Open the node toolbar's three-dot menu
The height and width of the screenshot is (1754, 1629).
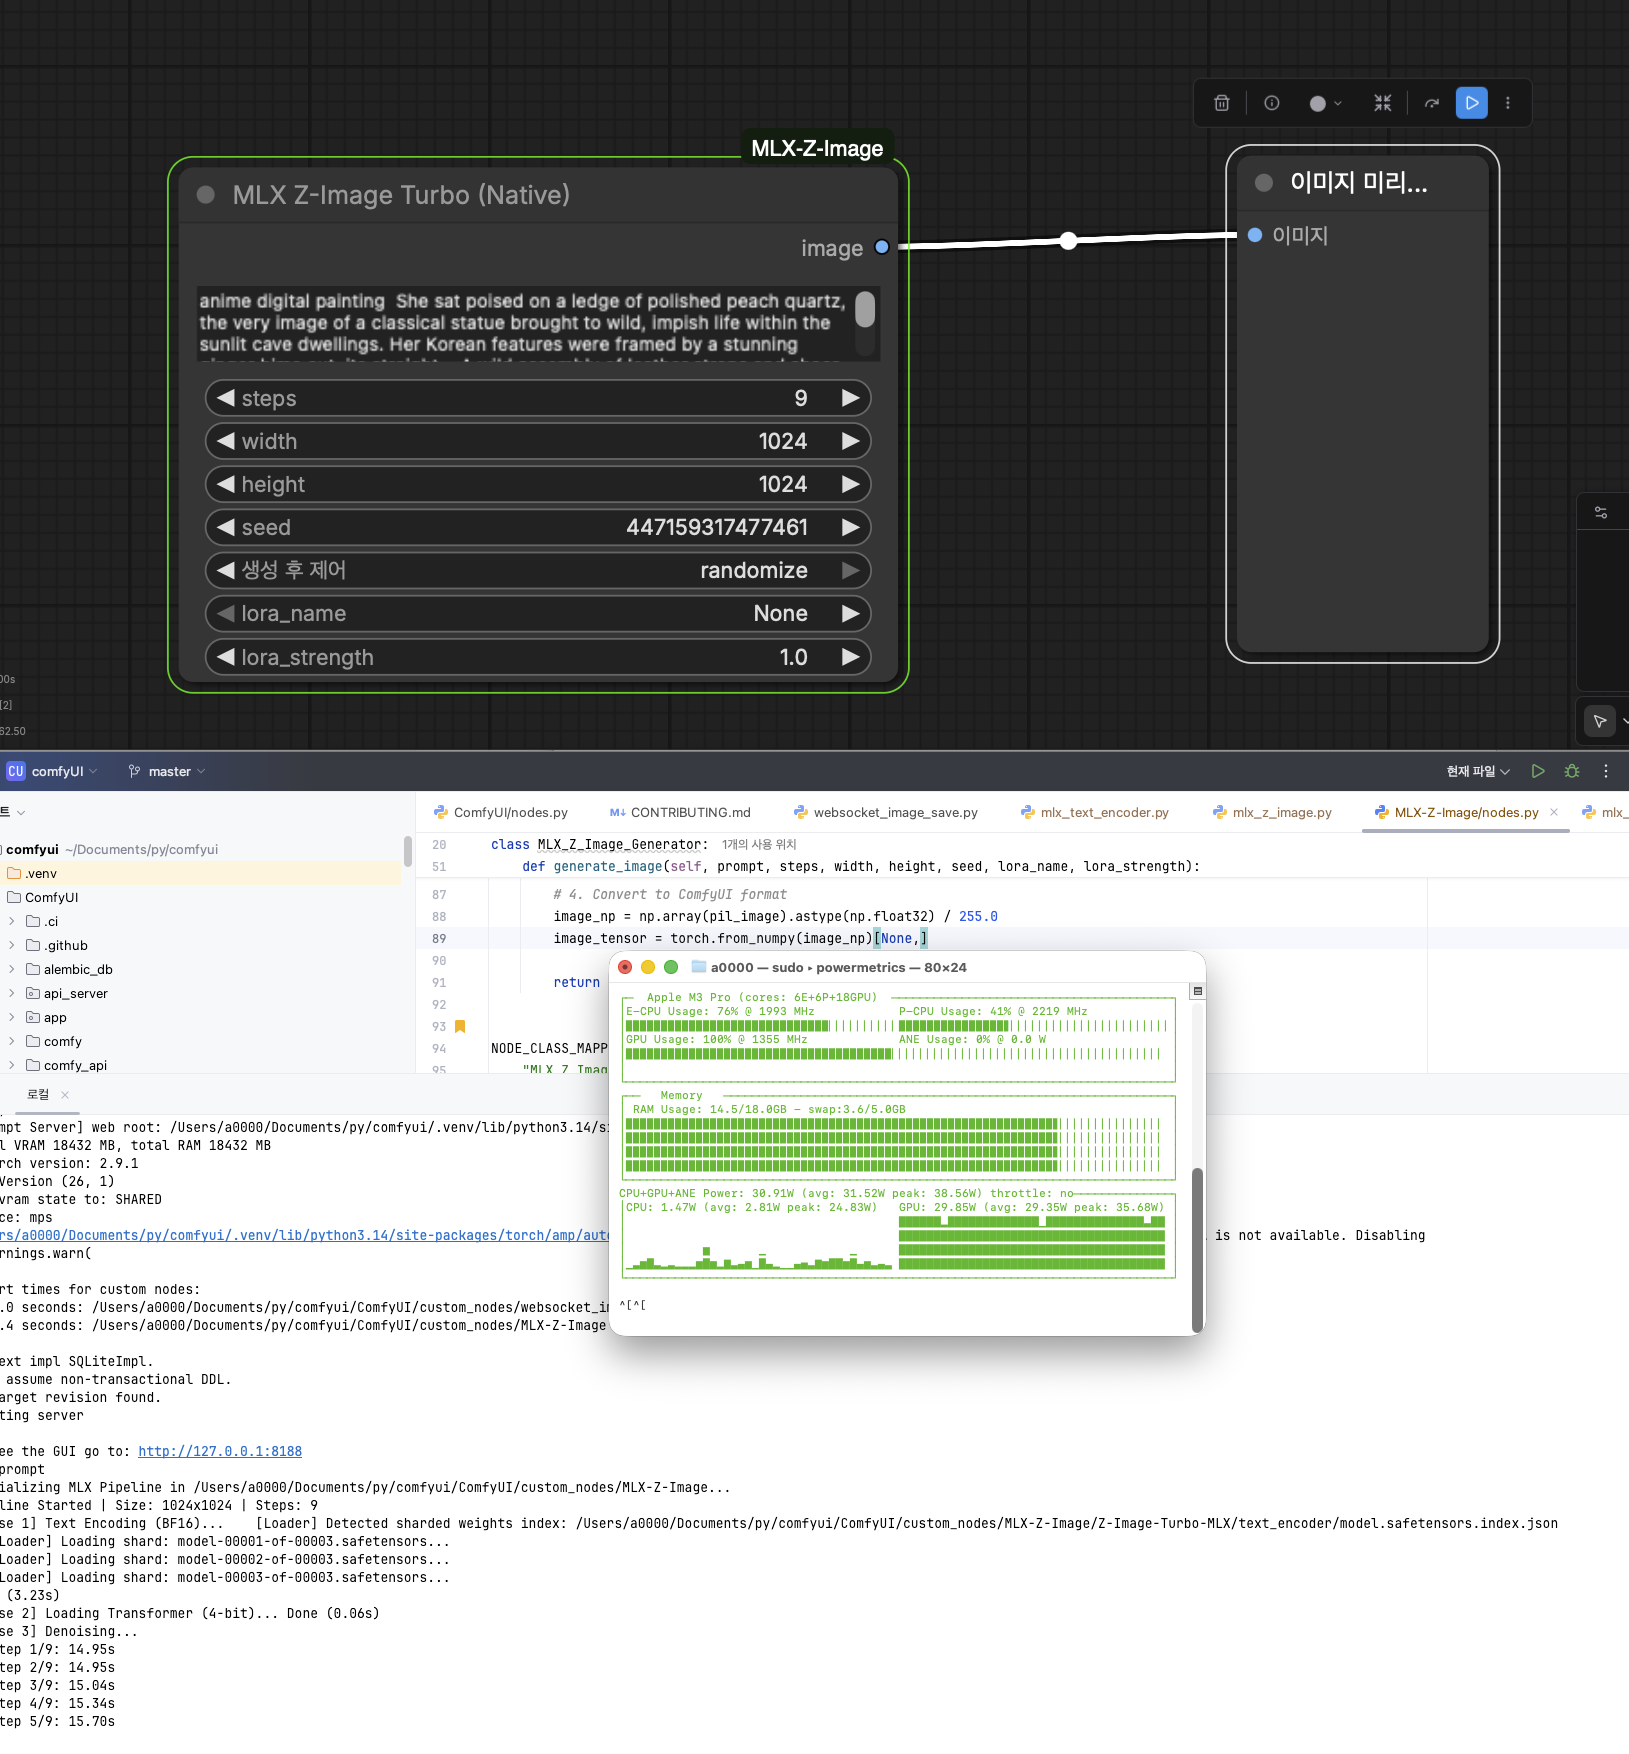(1508, 103)
